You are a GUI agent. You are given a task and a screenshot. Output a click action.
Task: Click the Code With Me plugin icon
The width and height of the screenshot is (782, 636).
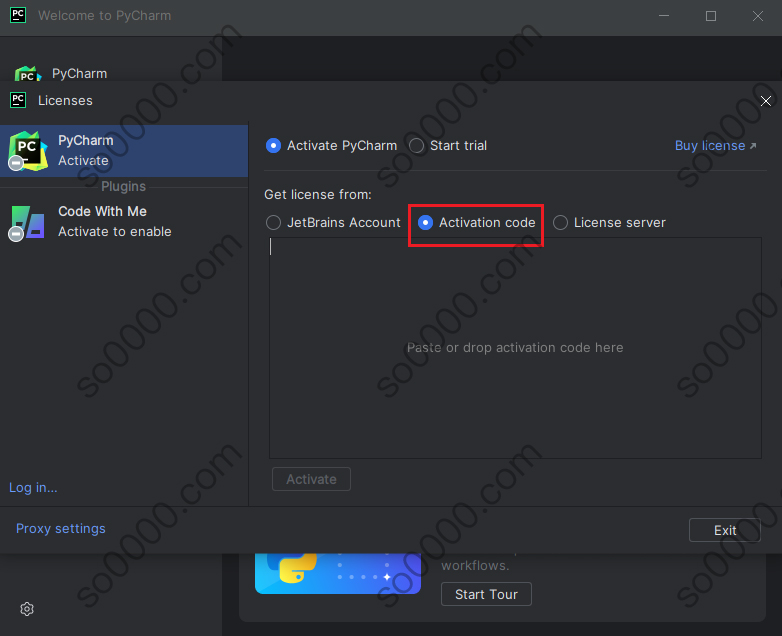click(27, 222)
